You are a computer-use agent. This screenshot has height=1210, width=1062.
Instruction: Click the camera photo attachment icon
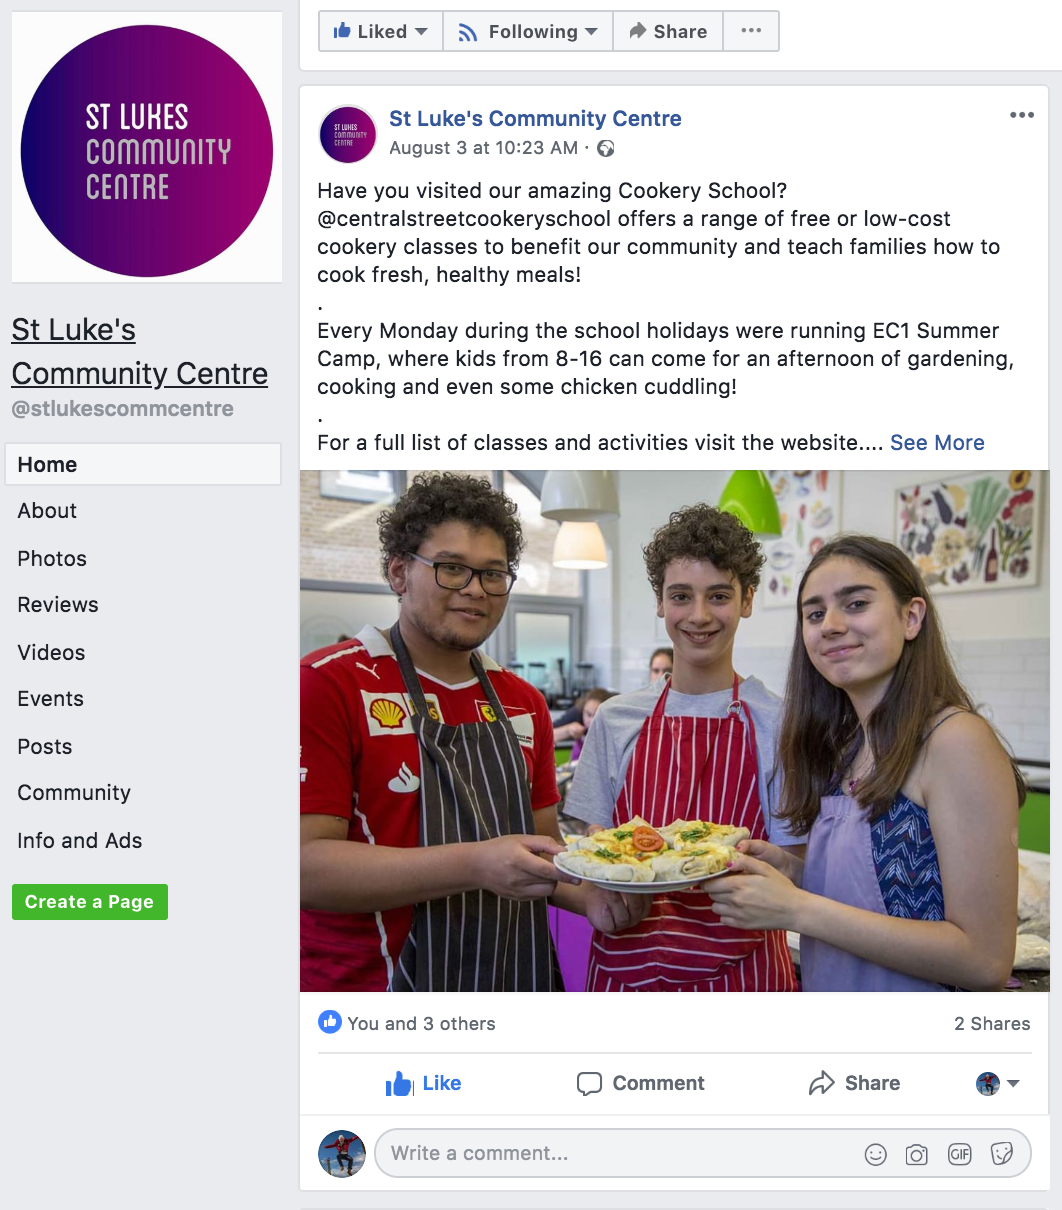pos(916,1155)
